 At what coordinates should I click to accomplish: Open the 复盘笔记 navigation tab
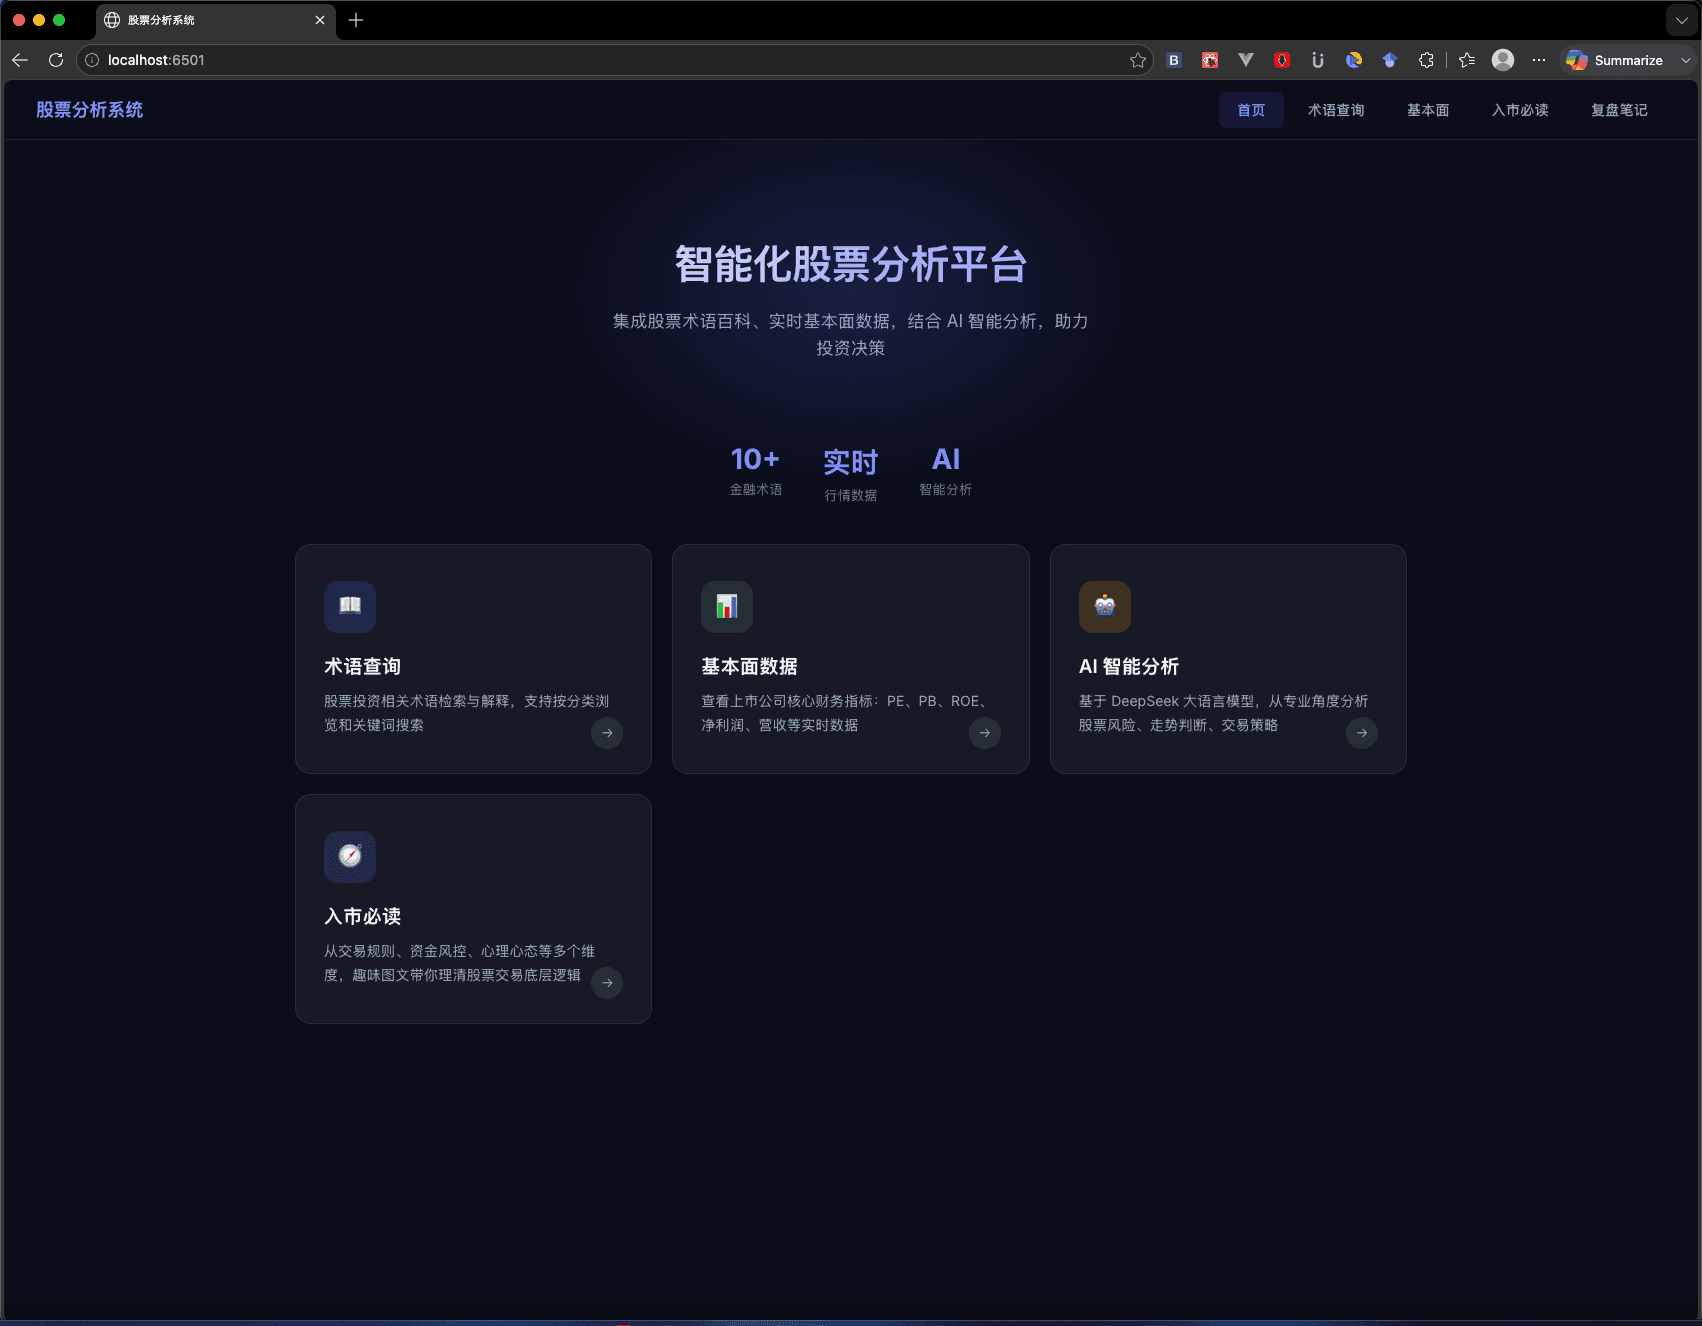point(1619,110)
